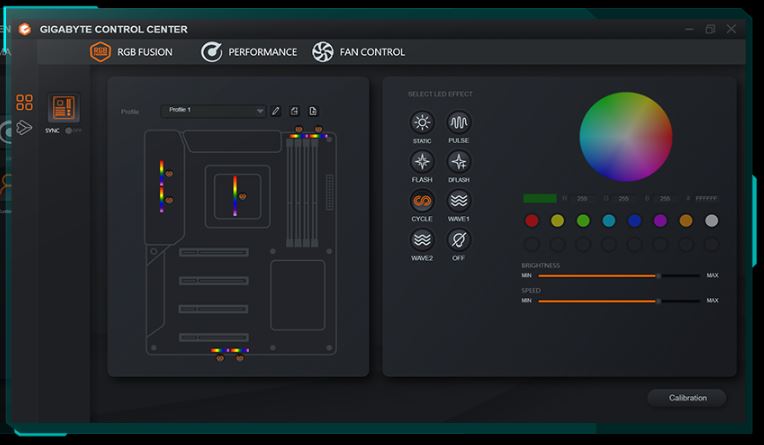
Task: Click the hex color code field
Action: pos(706,199)
